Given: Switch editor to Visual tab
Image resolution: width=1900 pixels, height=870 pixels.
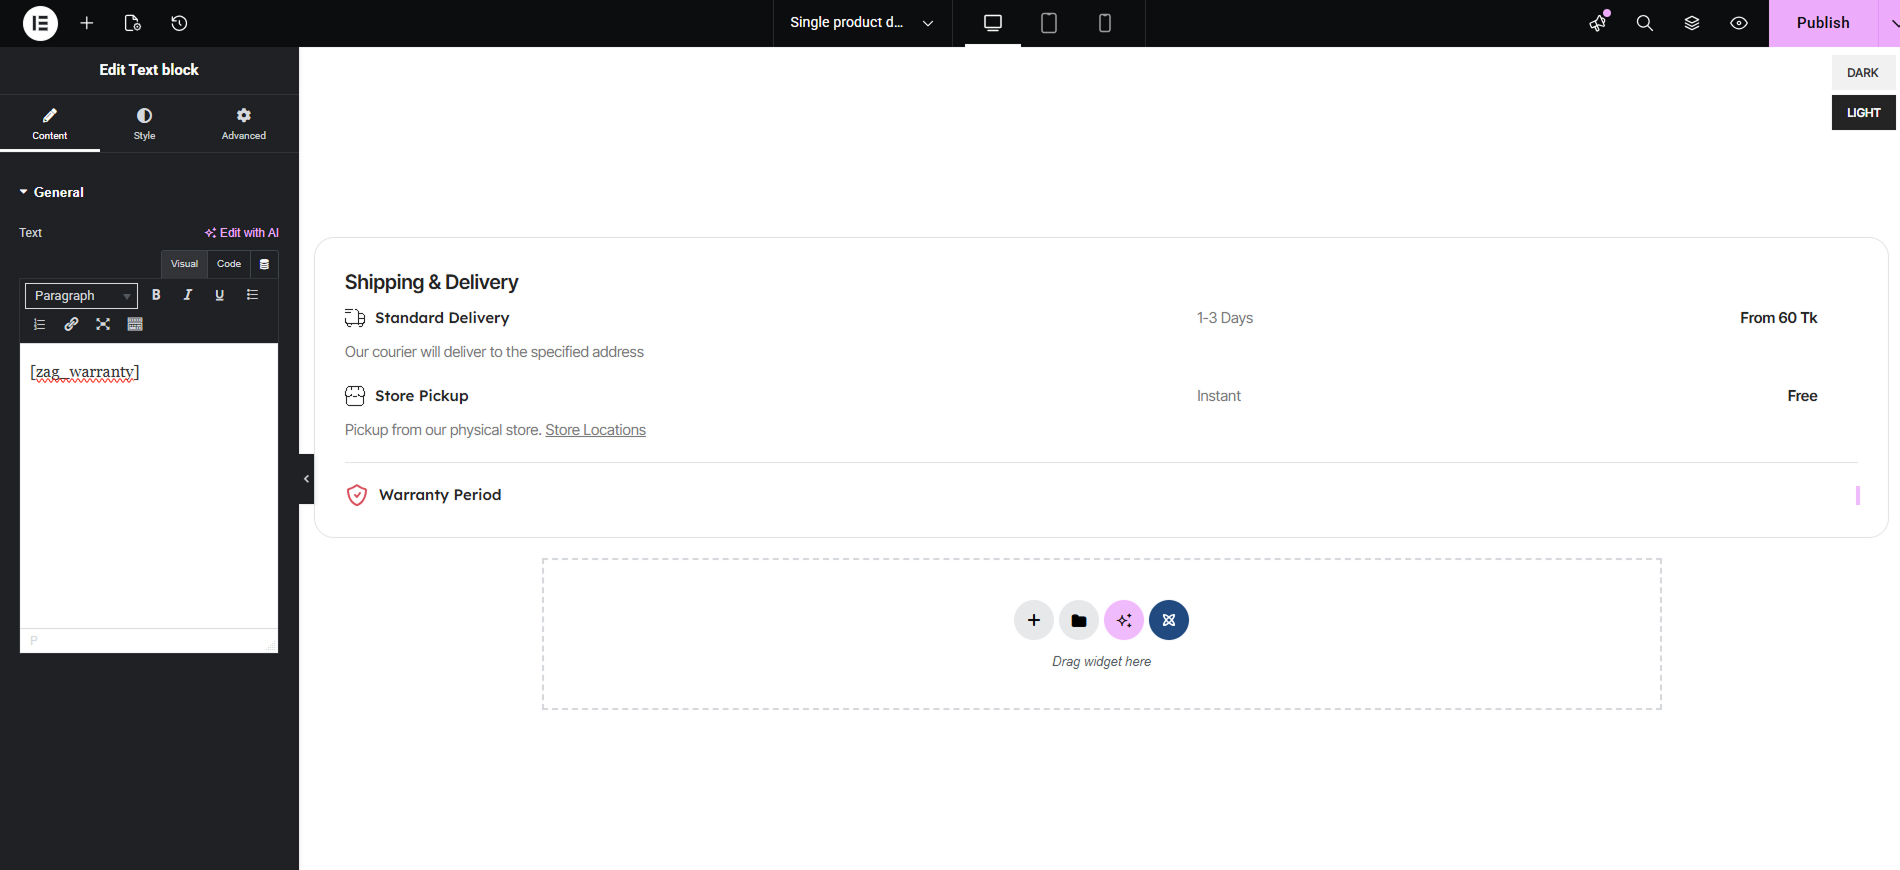Looking at the screenshot, I should click(x=184, y=264).
